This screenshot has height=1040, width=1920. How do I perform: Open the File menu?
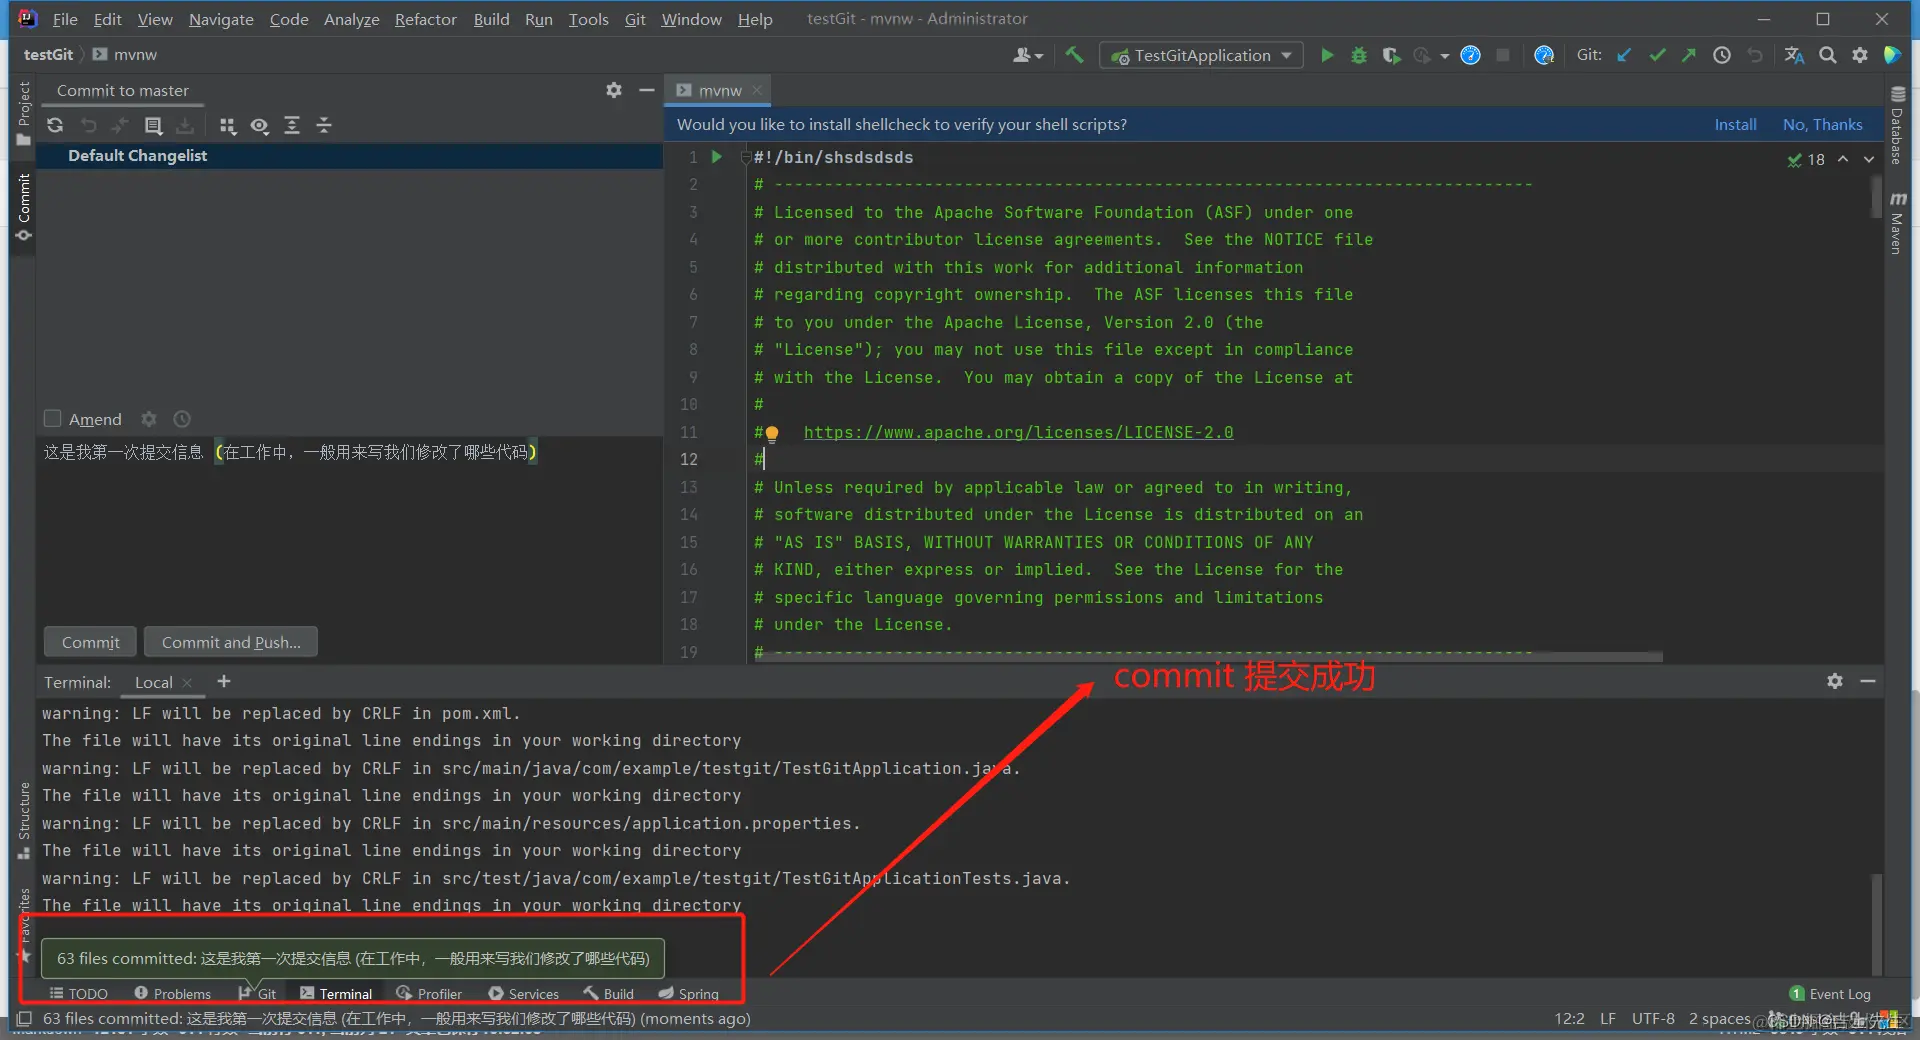pyautogui.click(x=65, y=19)
